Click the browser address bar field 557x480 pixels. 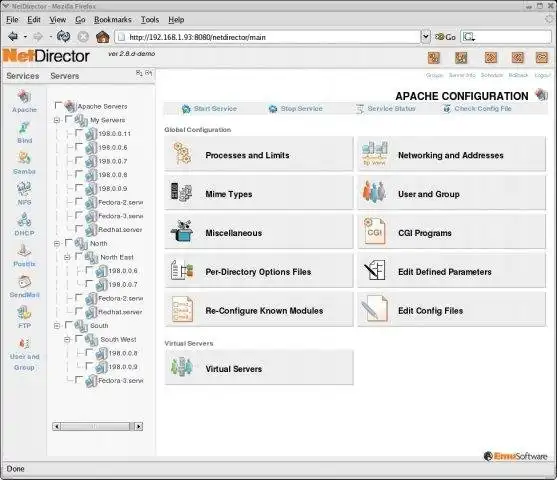click(268, 37)
